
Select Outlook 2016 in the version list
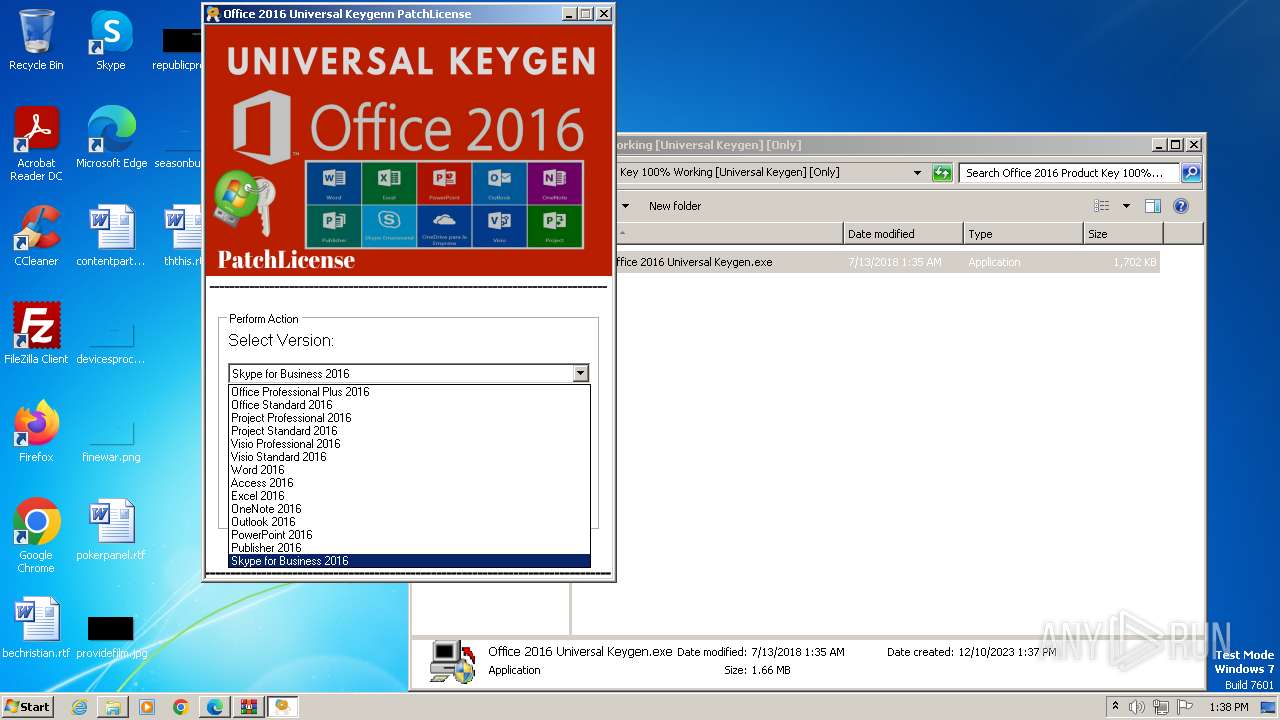click(409, 522)
